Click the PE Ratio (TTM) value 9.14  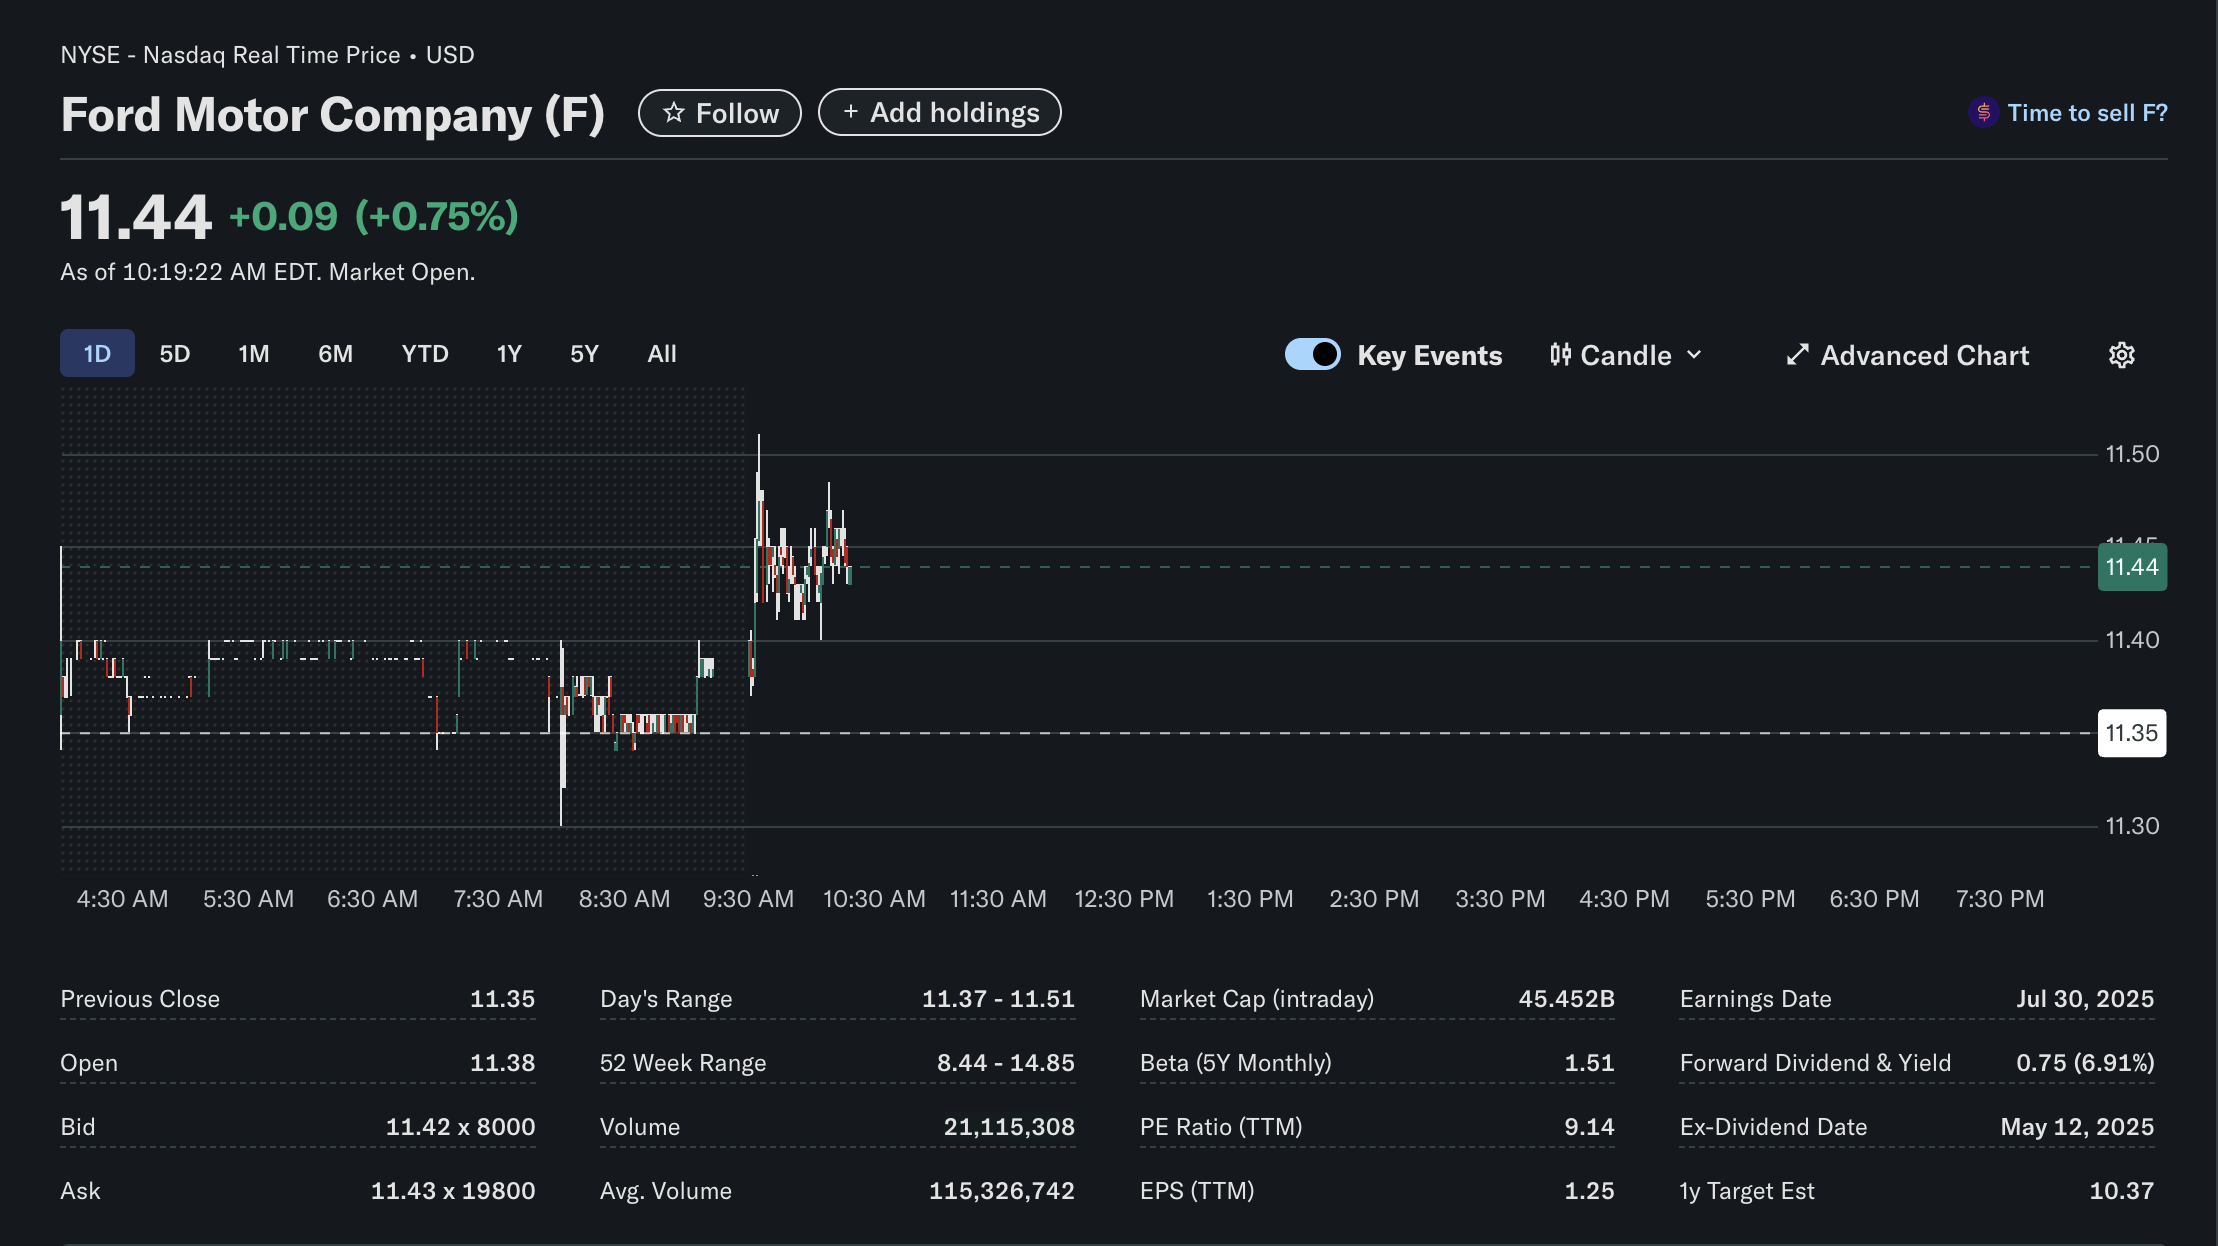click(1589, 1127)
